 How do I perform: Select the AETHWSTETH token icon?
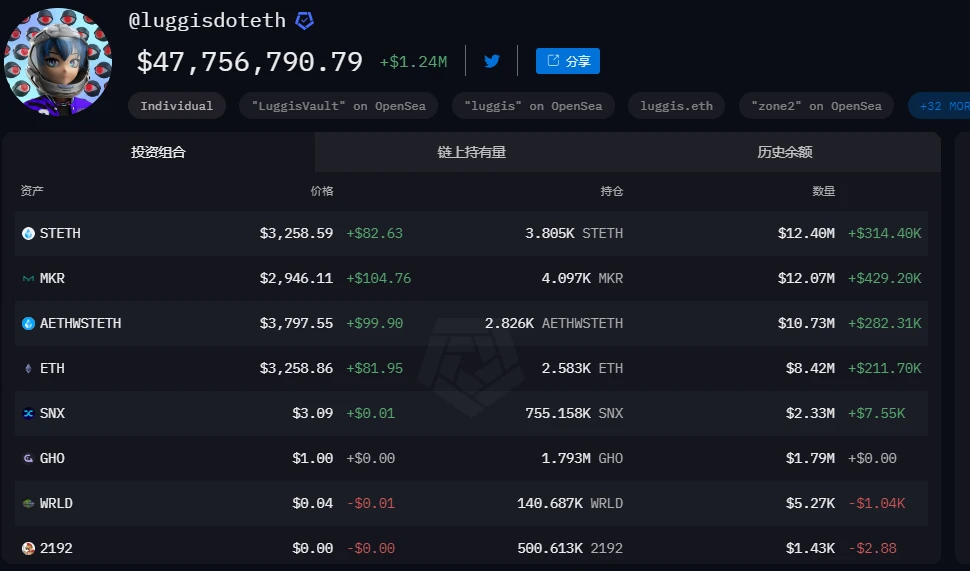pyautogui.click(x=28, y=323)
